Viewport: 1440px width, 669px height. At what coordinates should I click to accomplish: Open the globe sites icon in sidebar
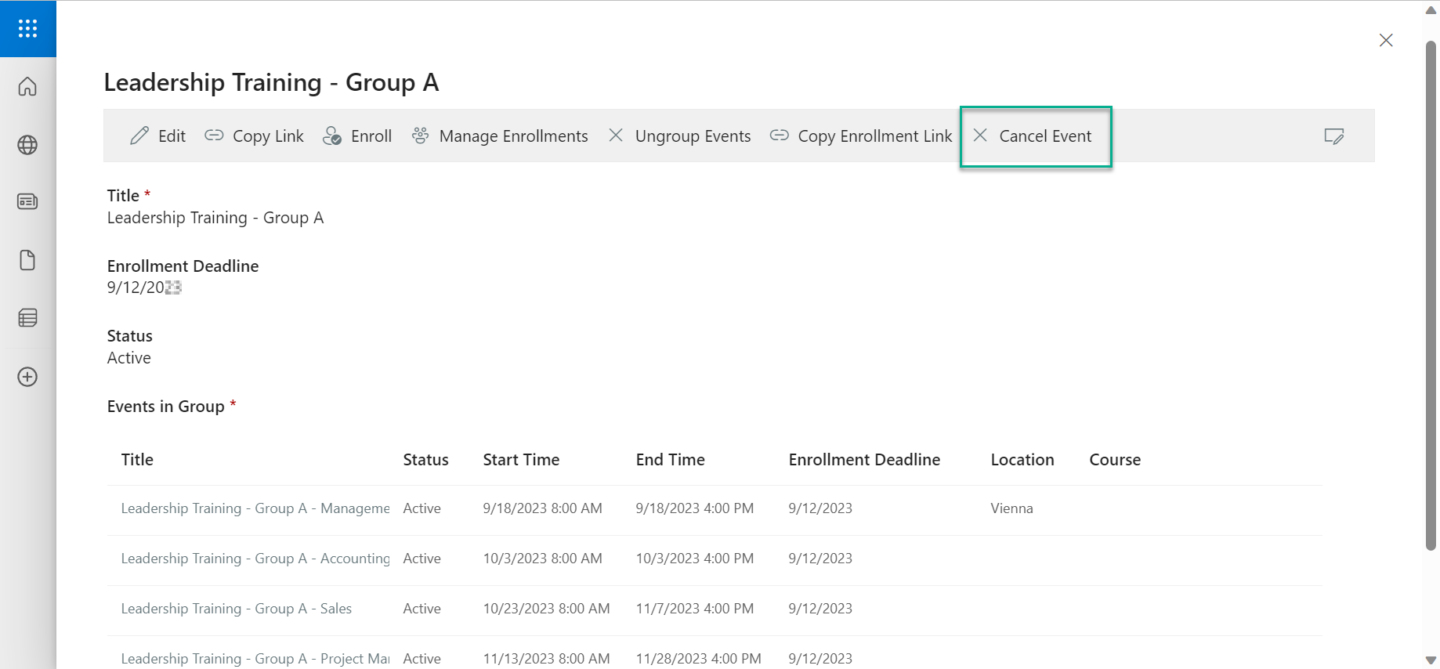28,145
